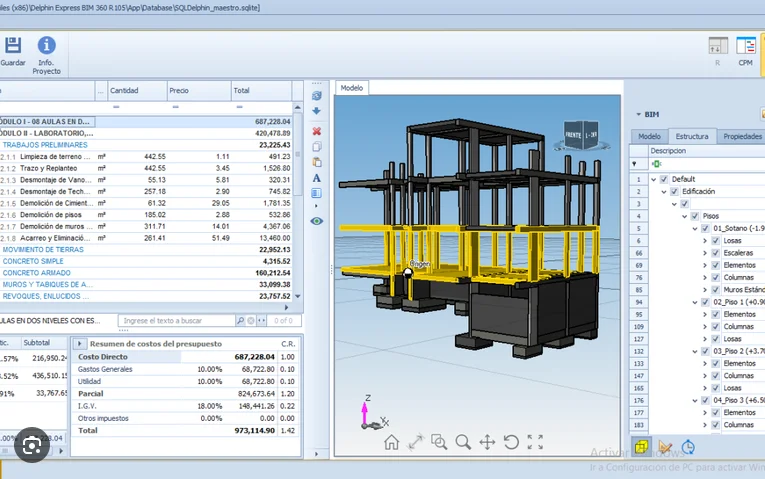
Task: Click the Cantidad column header
Action: [x=137, y=91]
